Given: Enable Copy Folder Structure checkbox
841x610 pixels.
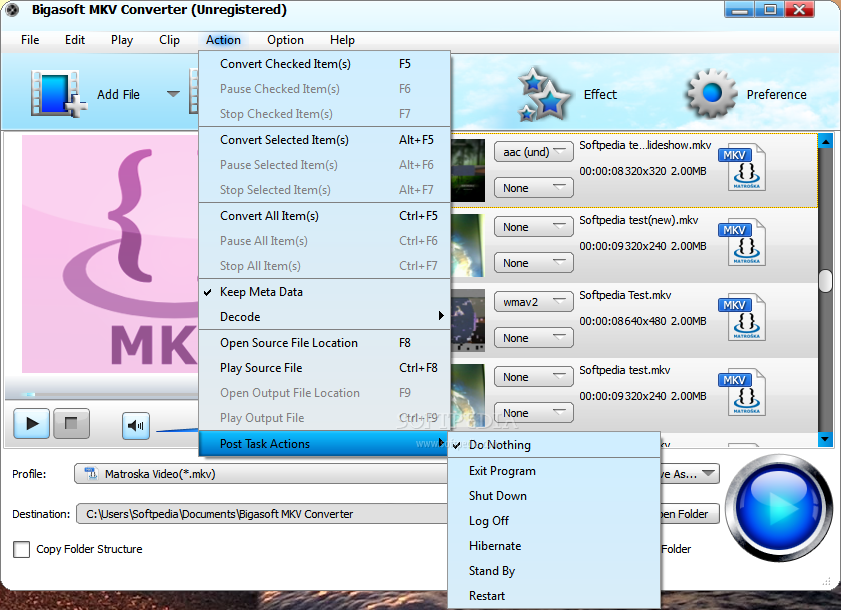Looking at the screenshot, I should (x=21, y=549).
